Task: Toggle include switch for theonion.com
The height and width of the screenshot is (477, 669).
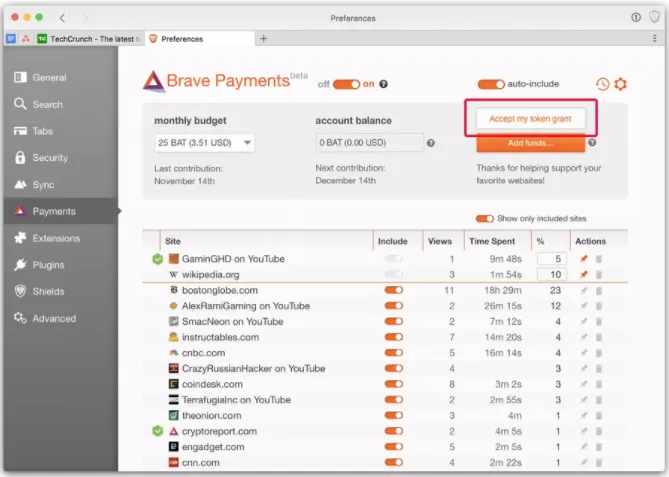Action: pyautogui.click(x=394, y=415)
